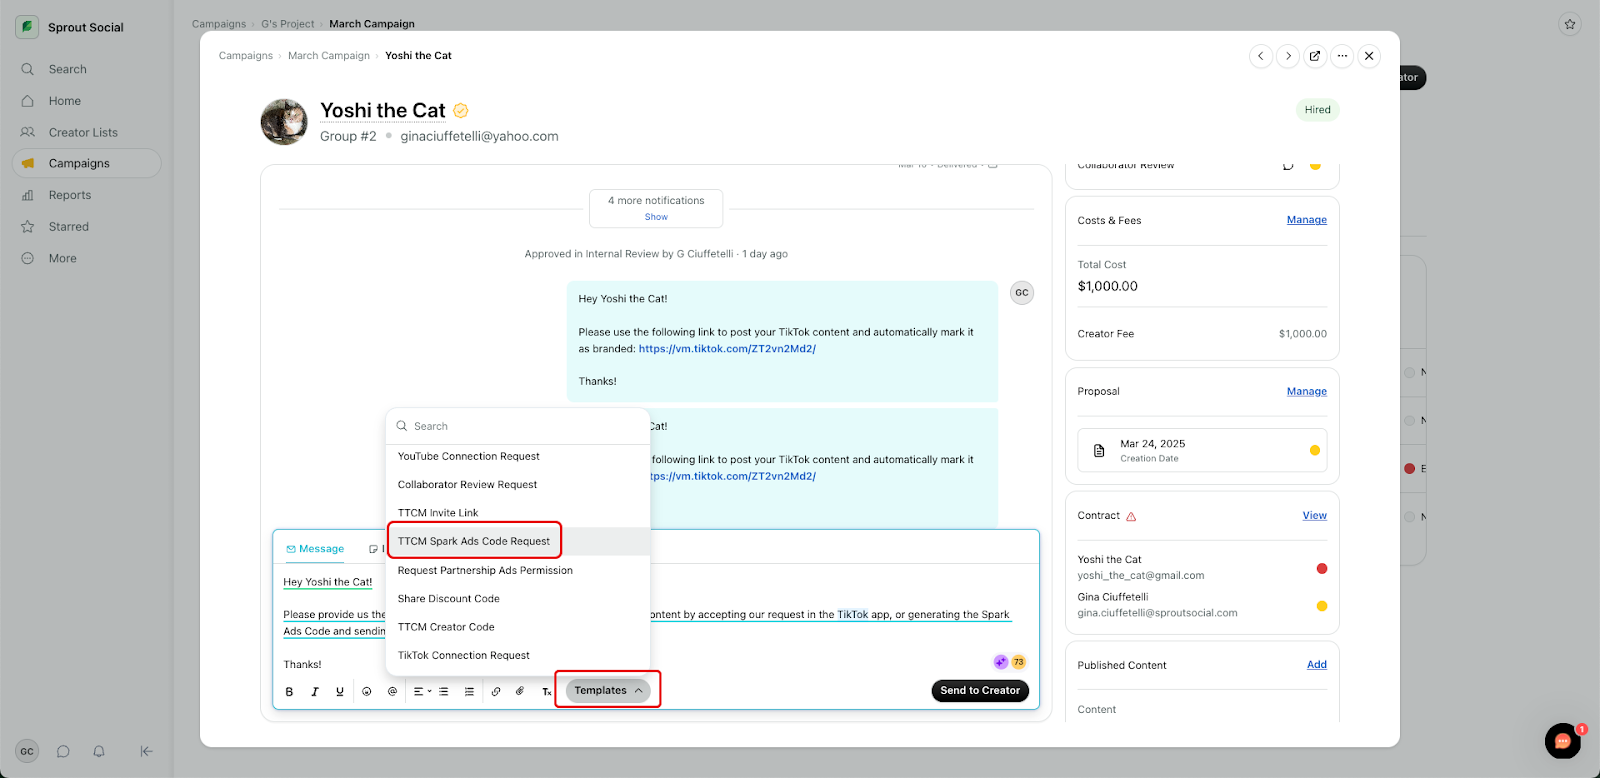
Task: Open the support chat launcher
Action: [1563, 741]
